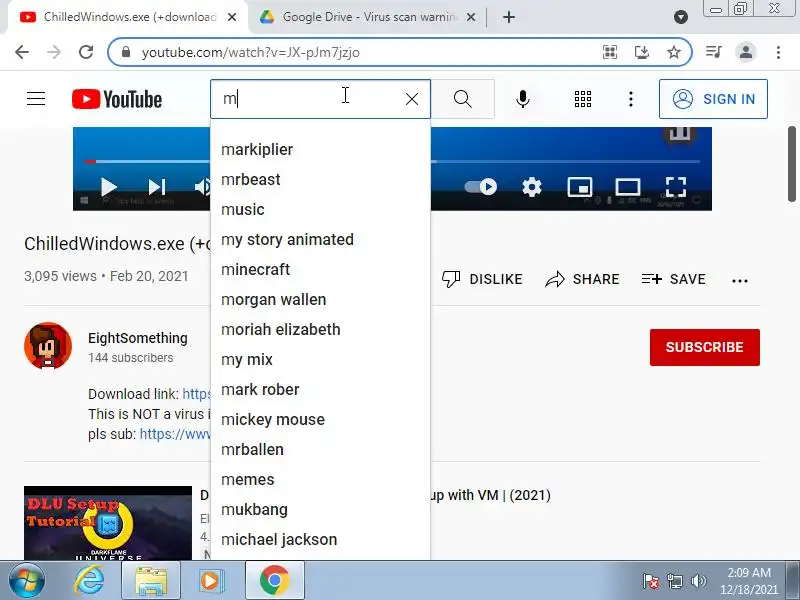The height and width of the screenshot is (600, 800).
Task: Click the Share button
Action: coord(582,279)
